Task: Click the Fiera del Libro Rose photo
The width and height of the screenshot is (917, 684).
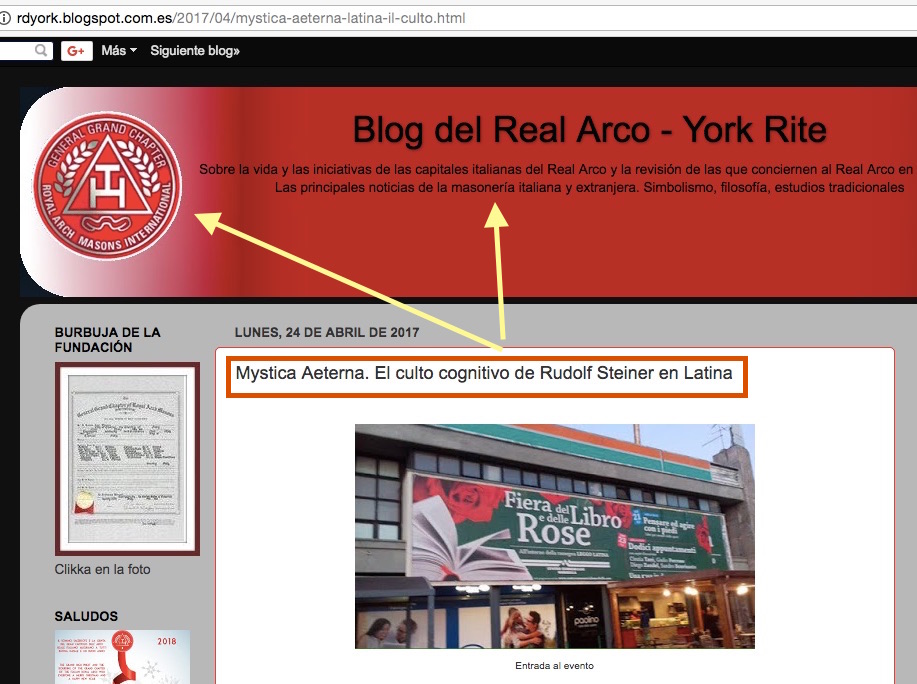Action: (554, 536)
